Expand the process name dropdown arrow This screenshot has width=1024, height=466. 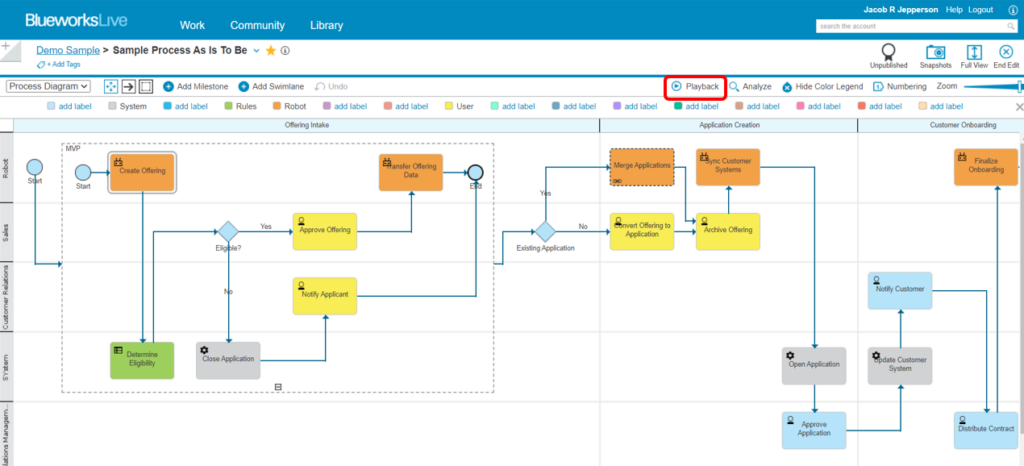[x=256, y=50]
